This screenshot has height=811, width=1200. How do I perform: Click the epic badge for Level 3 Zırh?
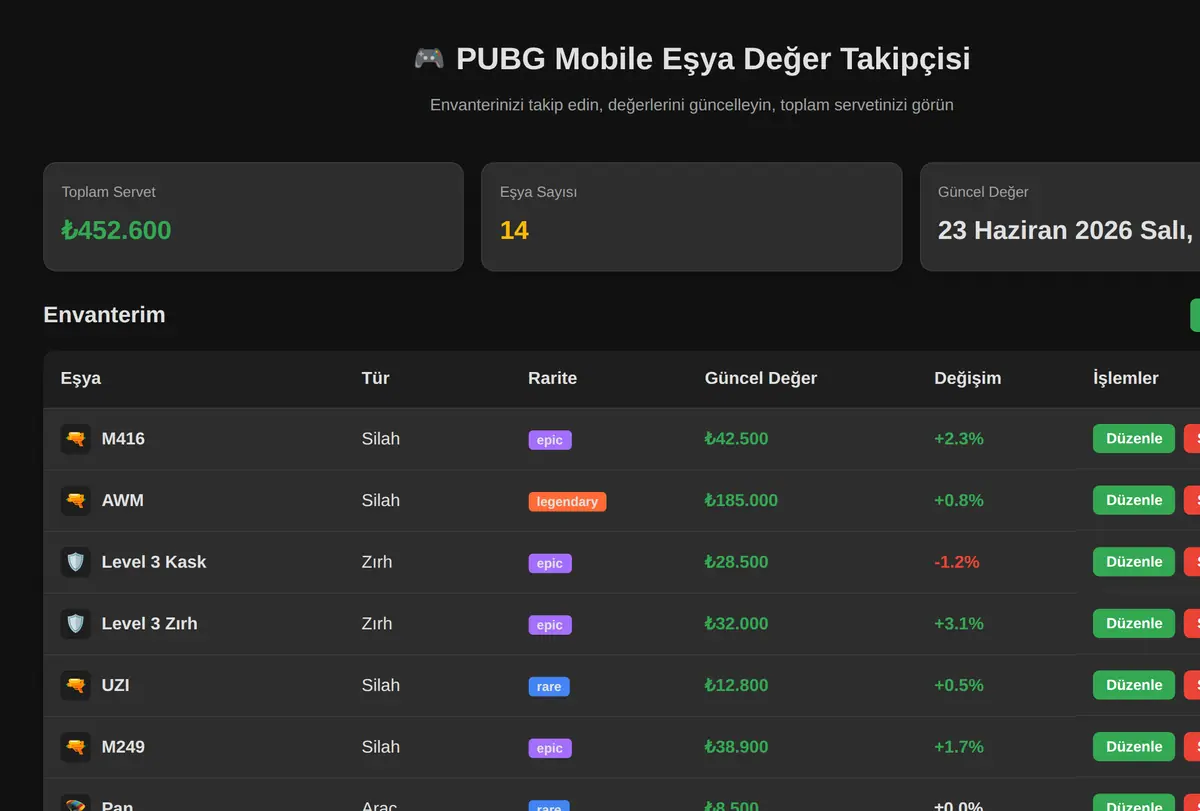(550, 625)
